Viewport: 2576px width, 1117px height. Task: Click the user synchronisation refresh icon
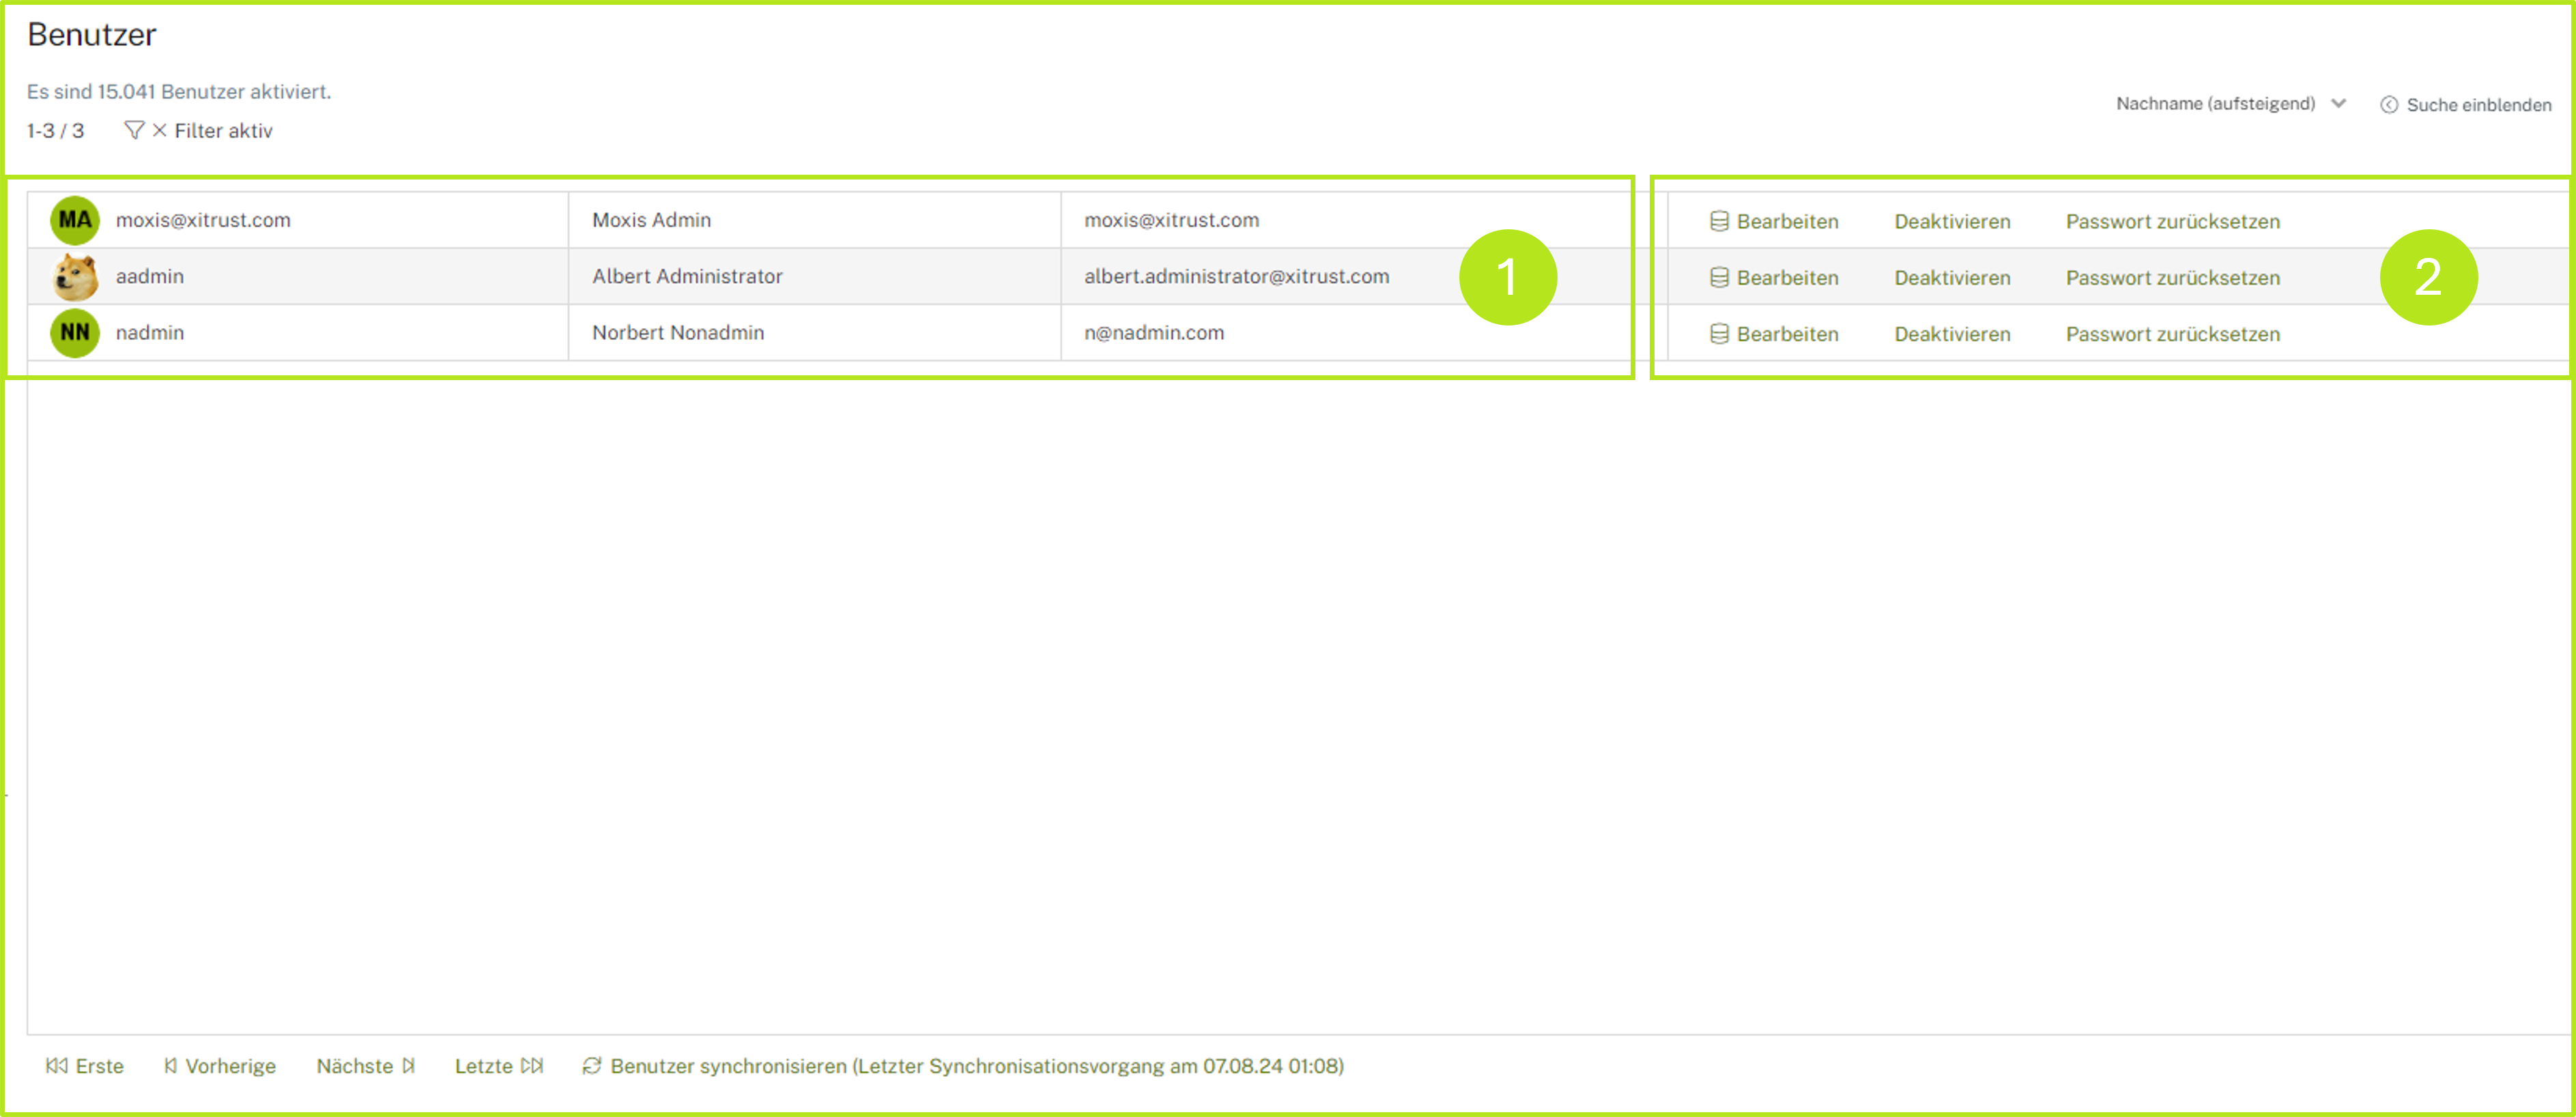coord(592,1066)
